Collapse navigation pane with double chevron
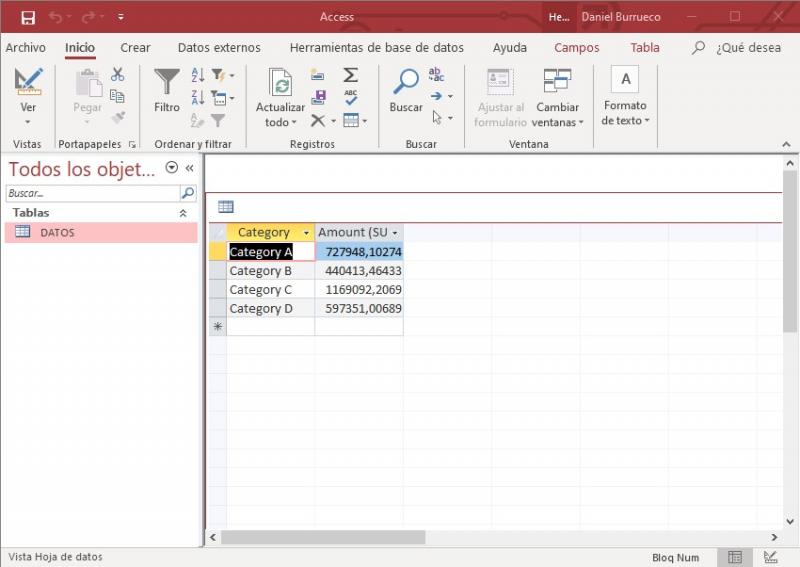The image size is (800, 567). pyautogui.click(x=190, y=168)
